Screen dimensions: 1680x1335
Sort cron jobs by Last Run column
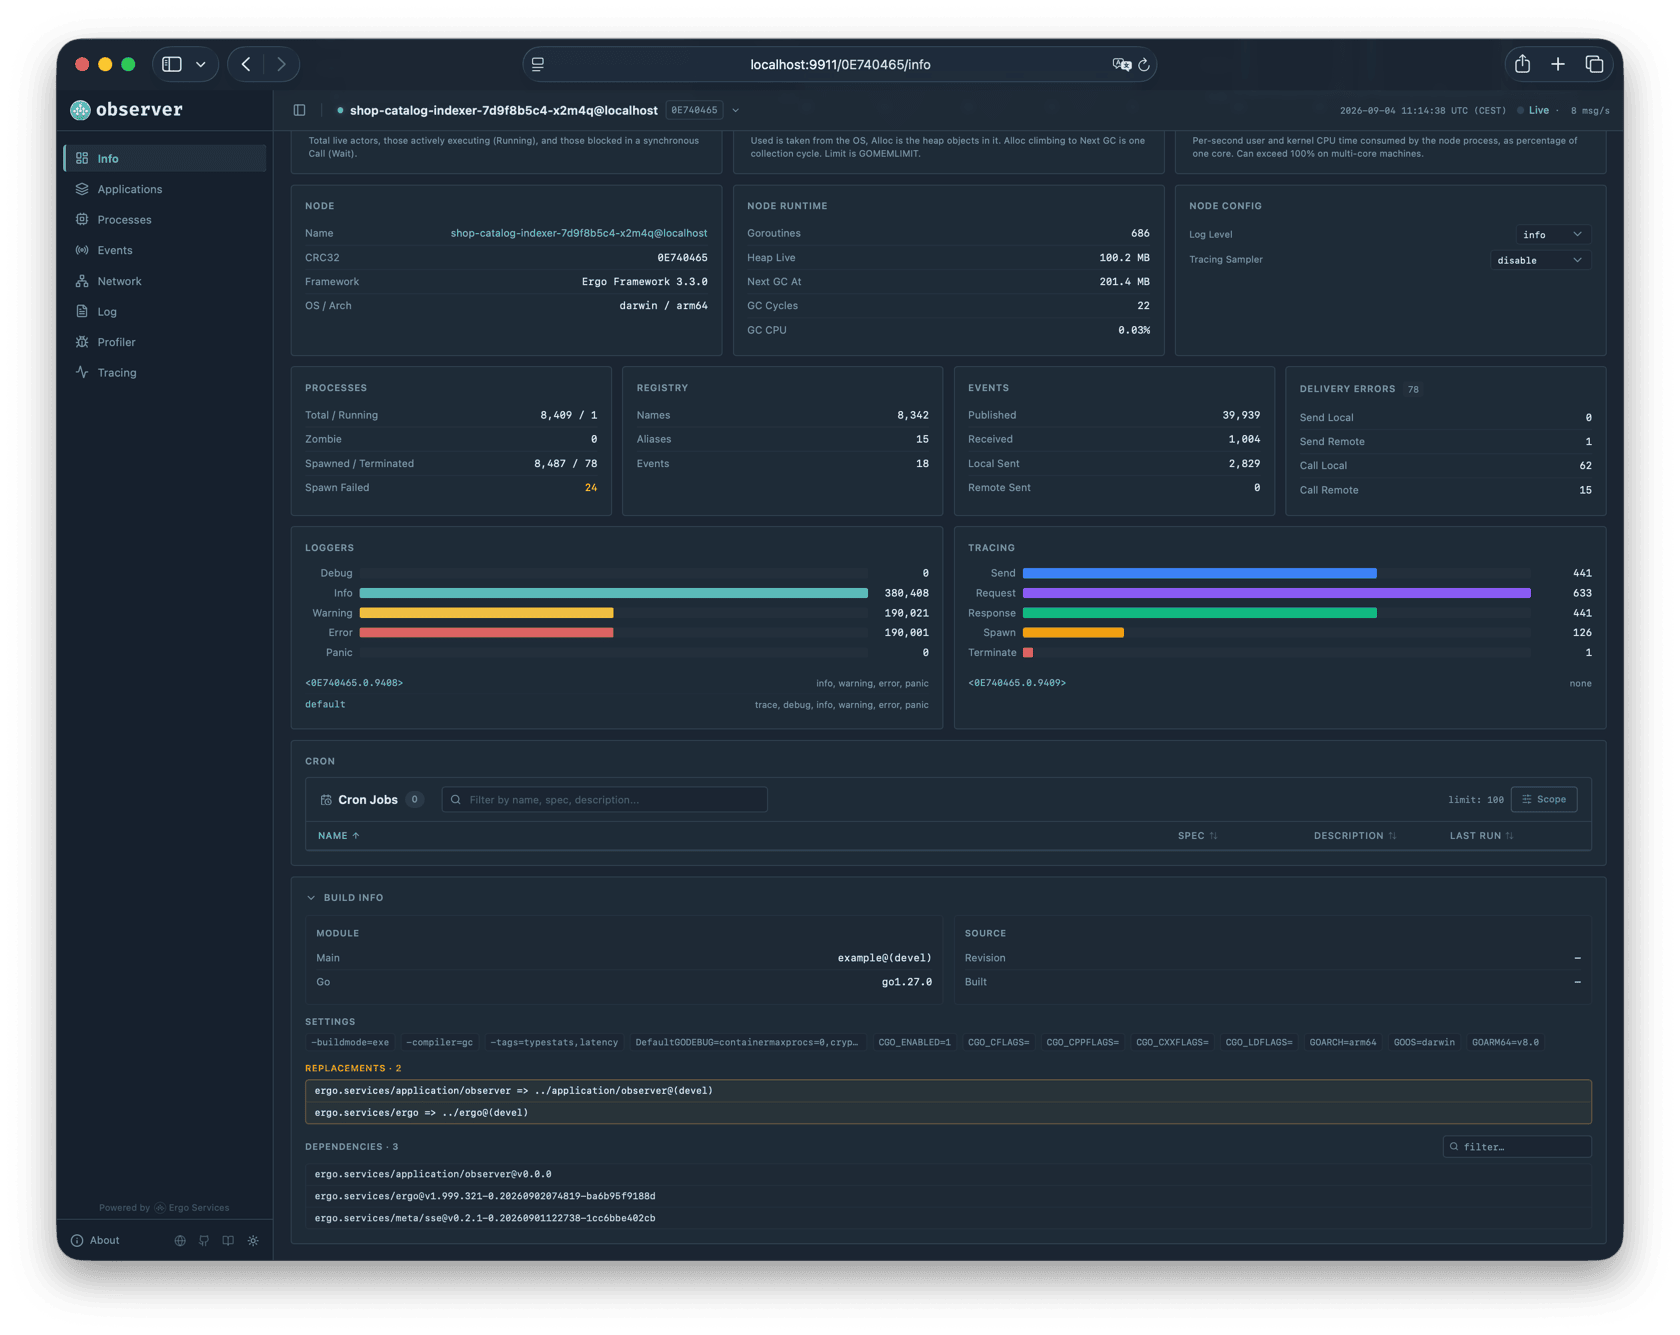tap(1481, 836)
